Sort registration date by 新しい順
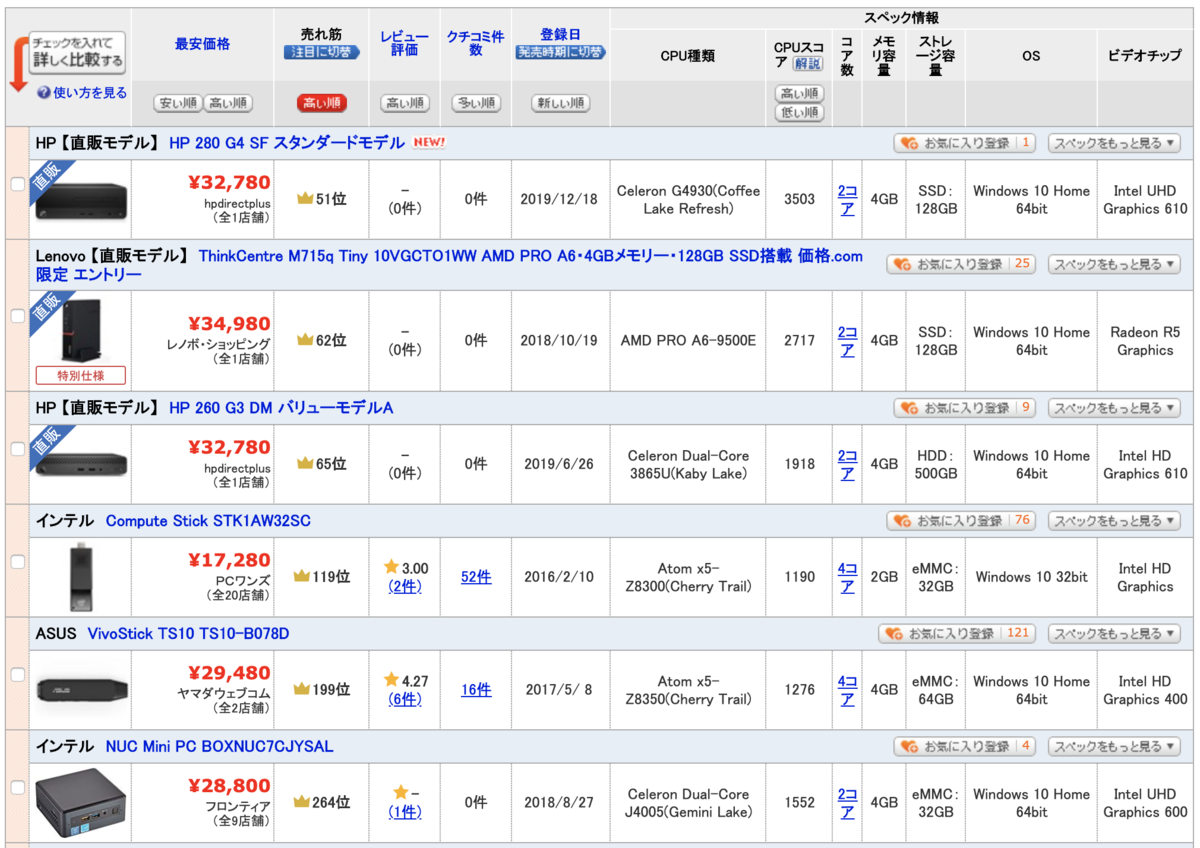1200x848 pixels. coord(560,103)
